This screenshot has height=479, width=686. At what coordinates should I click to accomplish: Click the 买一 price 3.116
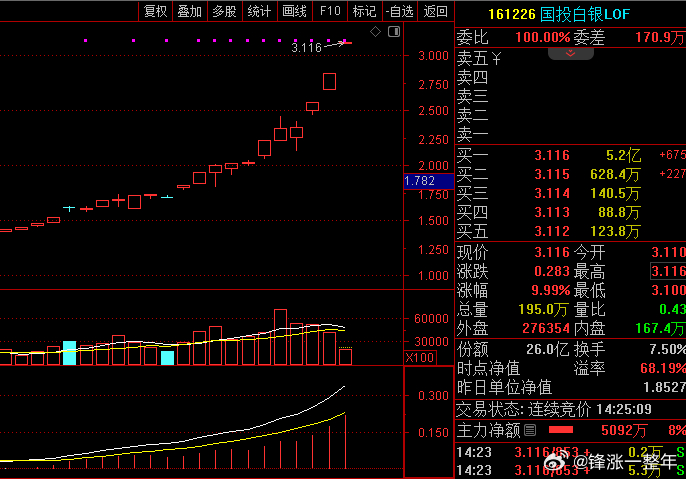pos(552,155)
